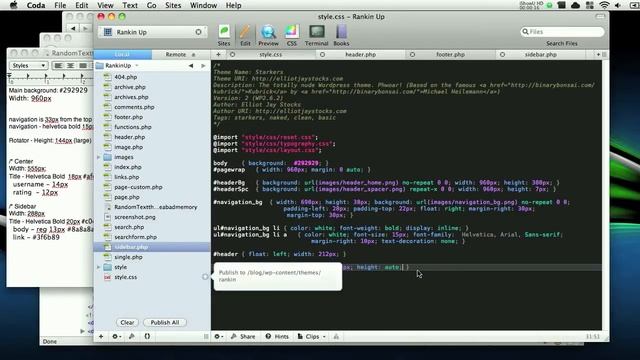
Task: Select the highlighted sidebar.php file
Action: click(152, 247)
